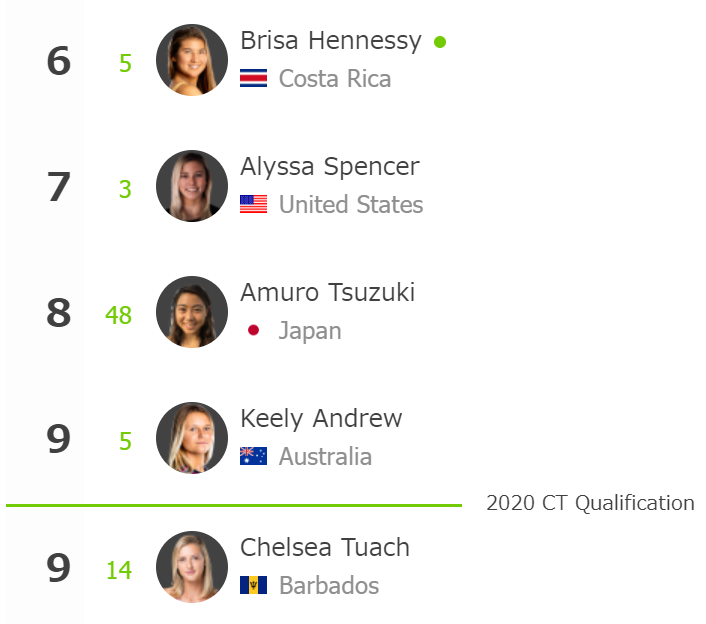
Task: Click the Barbados flag icon
Action: coord(253,585)
